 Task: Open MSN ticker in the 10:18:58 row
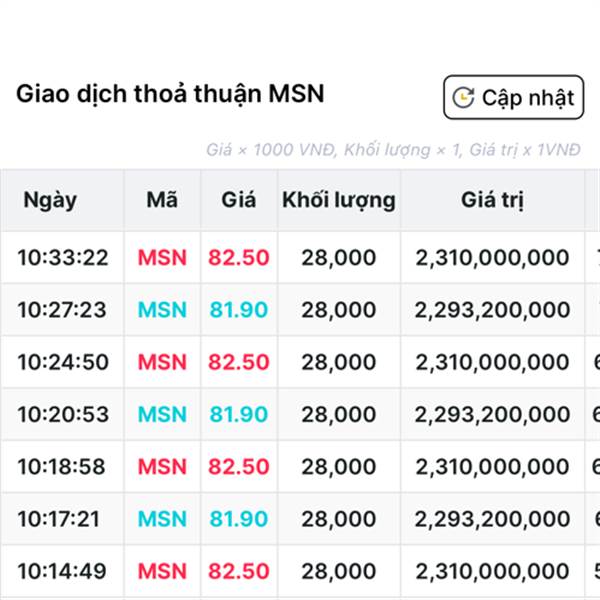tap(162, 466)
